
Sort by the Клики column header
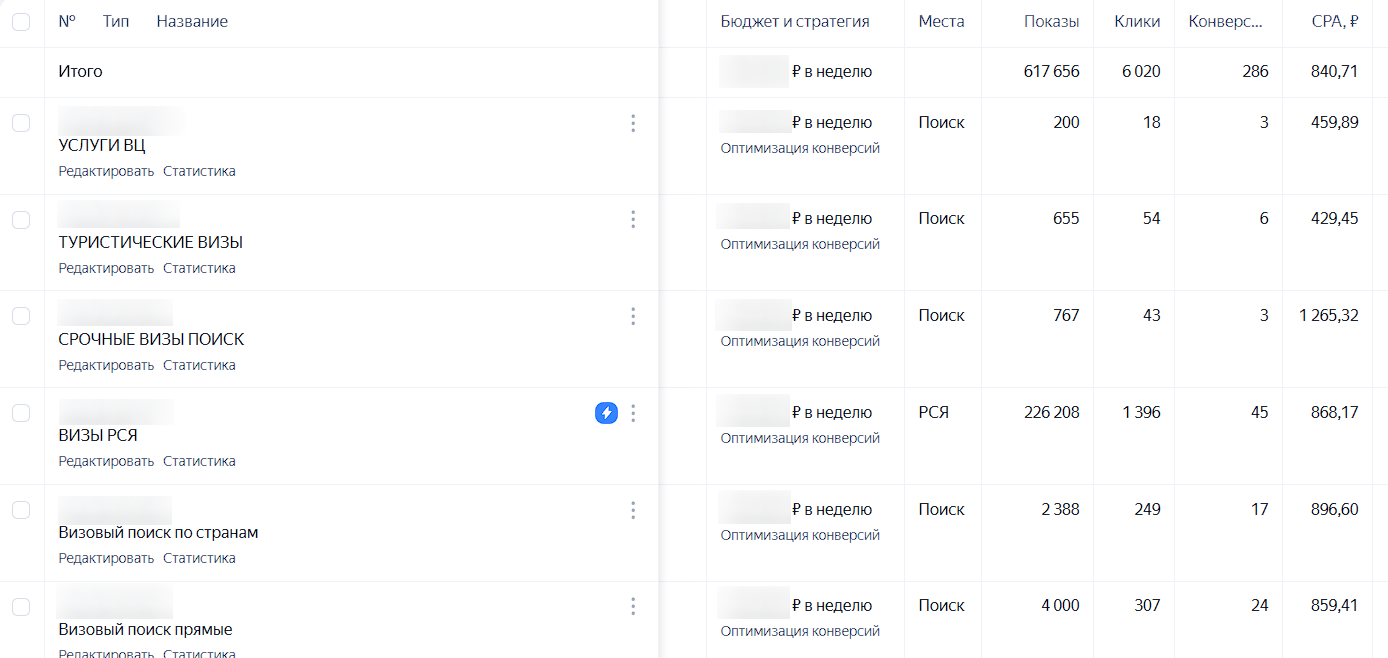[1137, 21]
